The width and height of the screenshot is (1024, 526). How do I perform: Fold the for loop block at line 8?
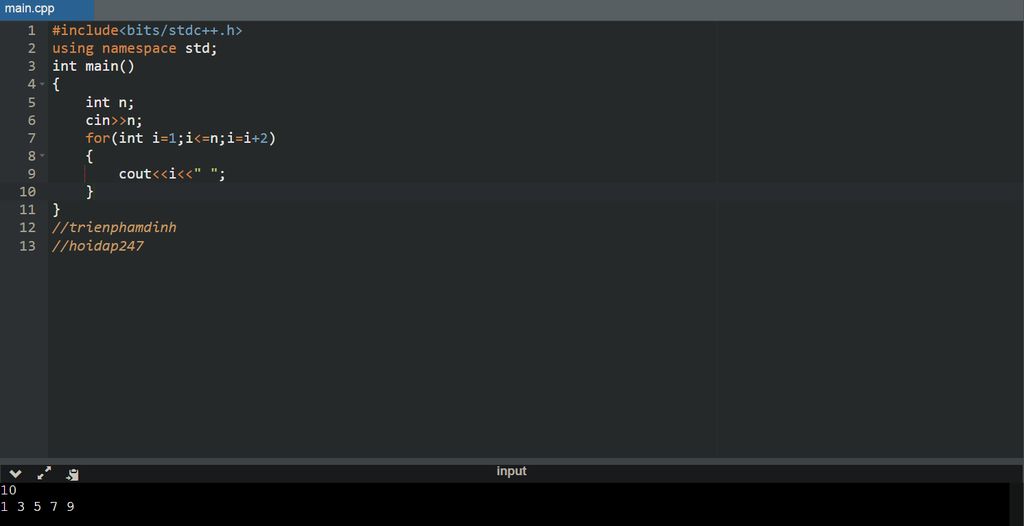[x=42, y=156]
